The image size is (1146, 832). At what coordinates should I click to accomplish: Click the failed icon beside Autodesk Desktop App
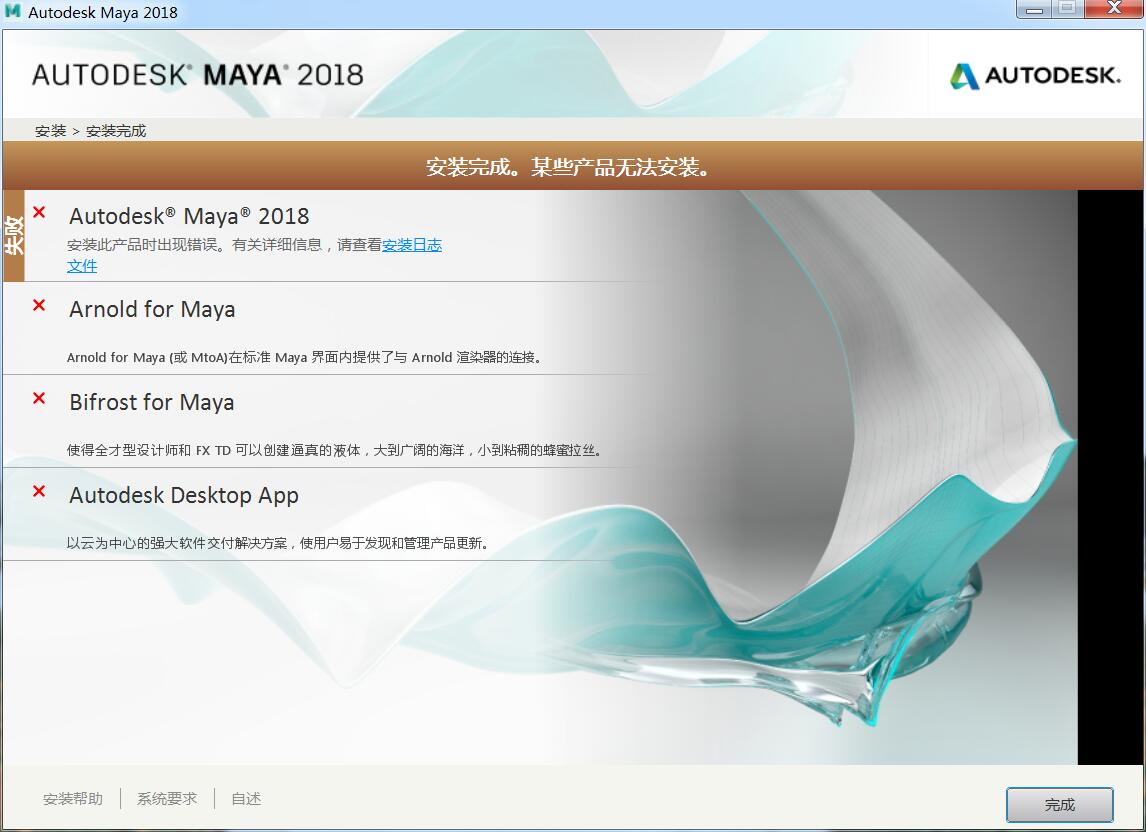(x=39, y=491)
